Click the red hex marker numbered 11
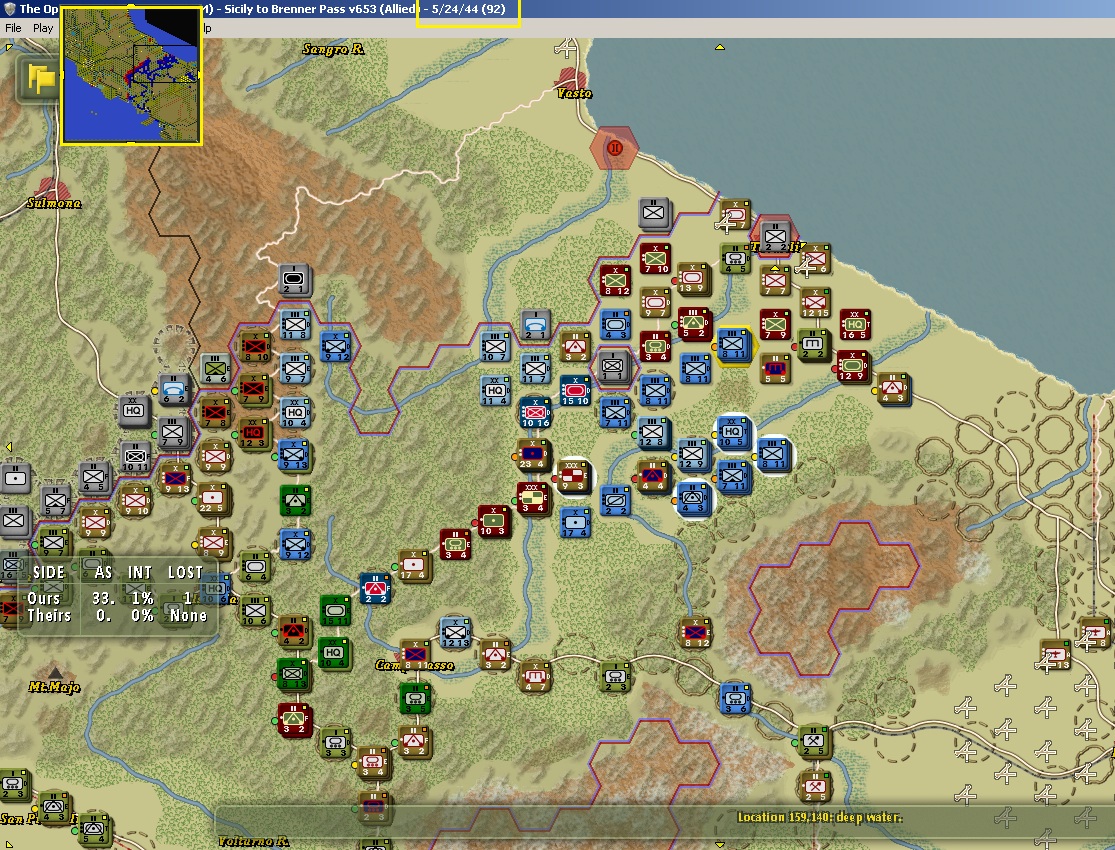The height and width of the screenshot is (850, 1115). tap(614, 148)
